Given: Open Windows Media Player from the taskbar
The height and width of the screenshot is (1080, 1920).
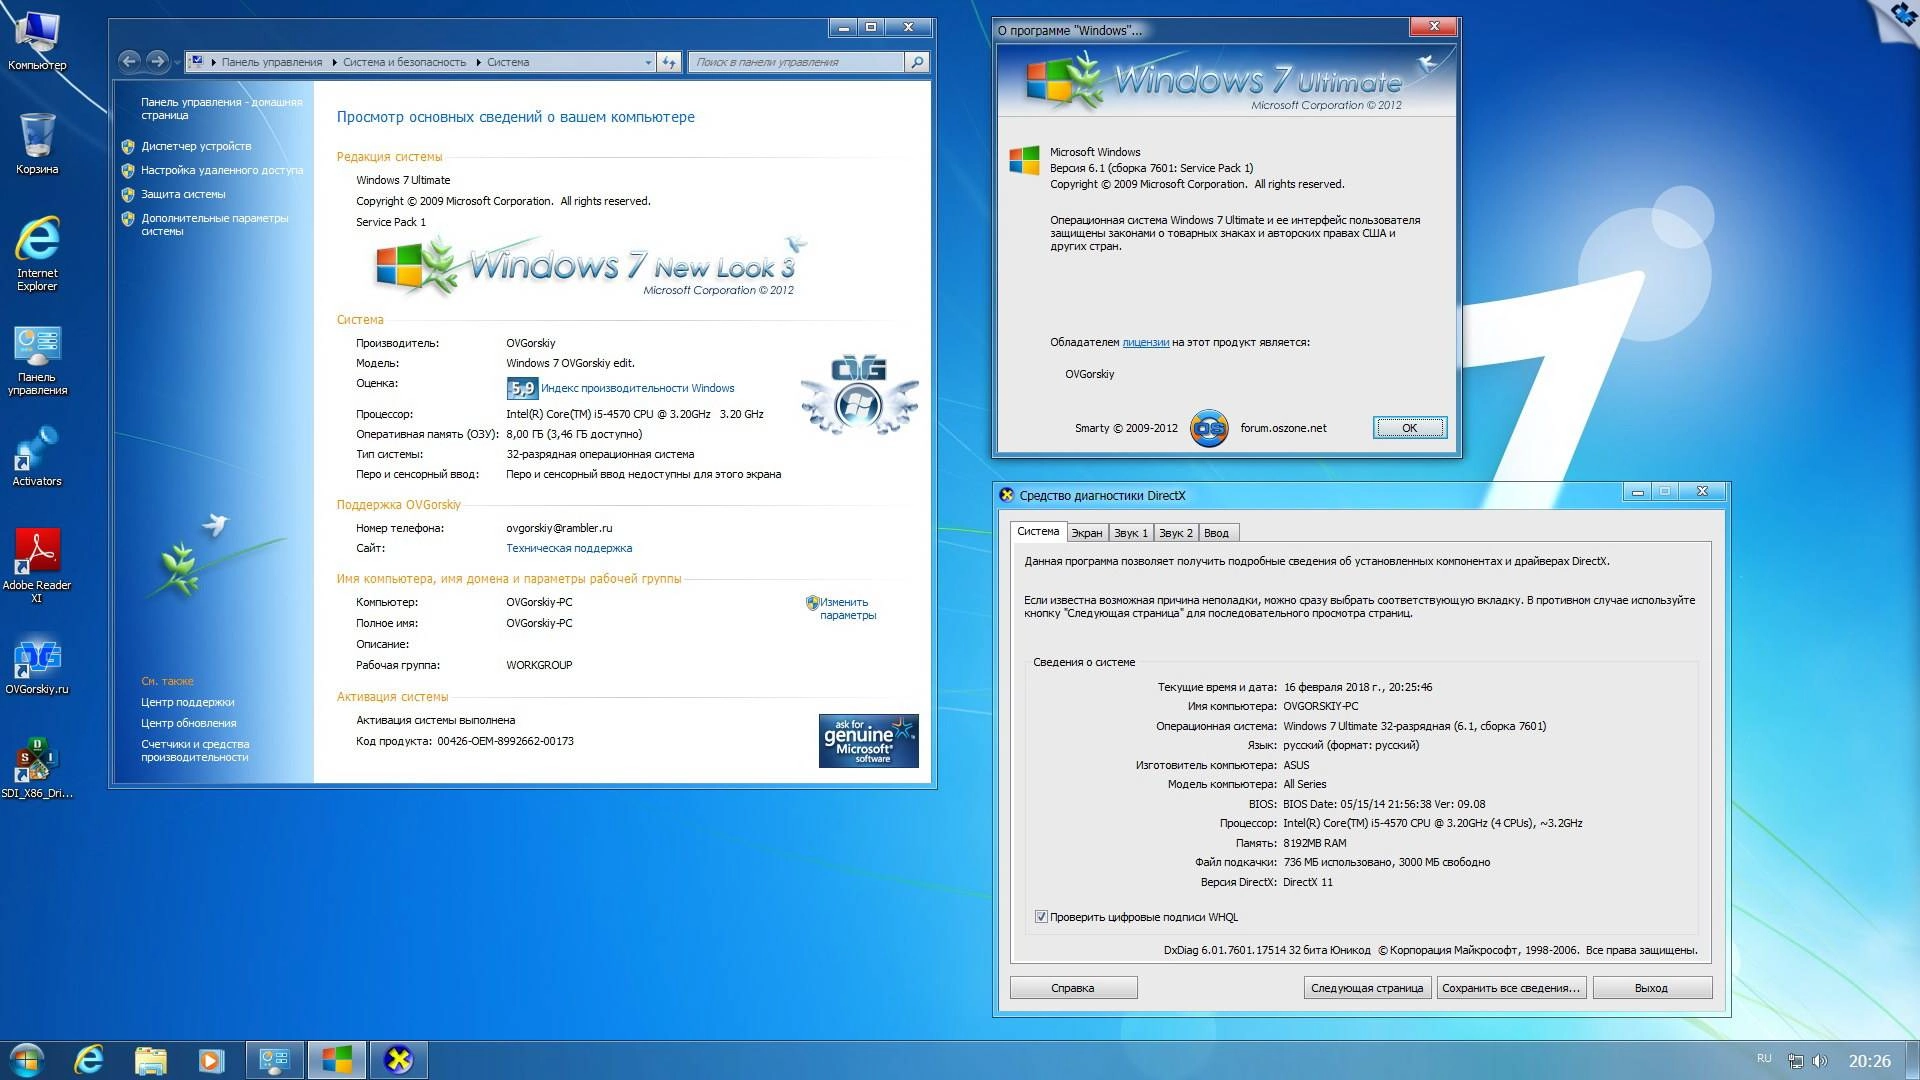Looking at the screenshot, I should (210, 1059).
